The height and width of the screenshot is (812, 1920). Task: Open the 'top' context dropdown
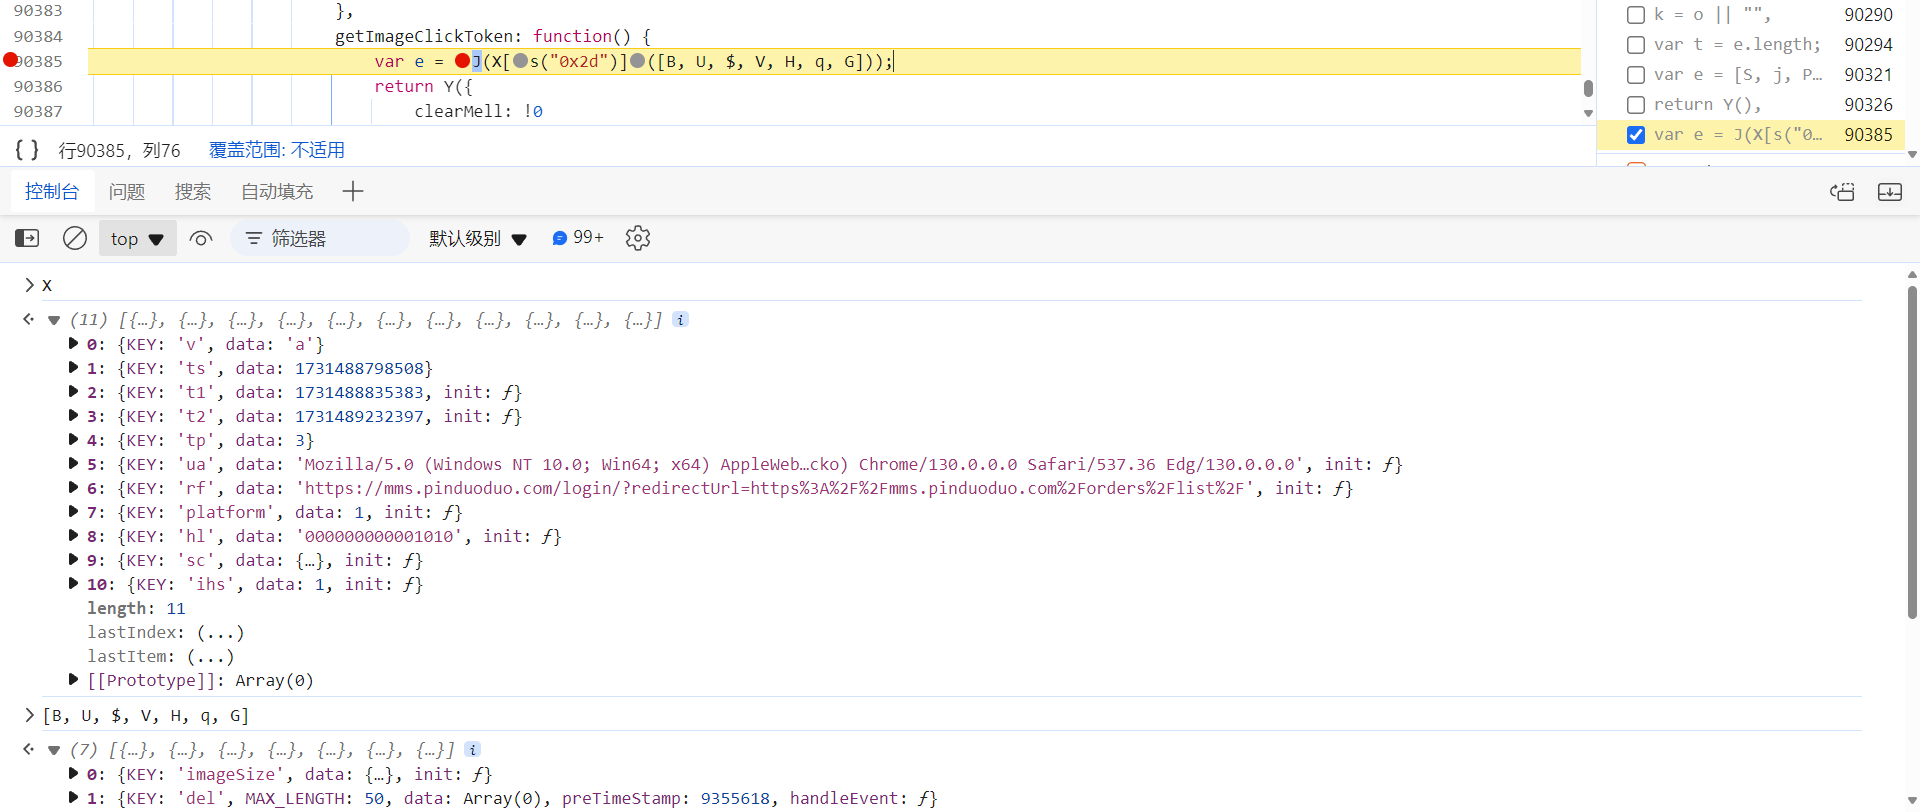(x=137, y=238)
